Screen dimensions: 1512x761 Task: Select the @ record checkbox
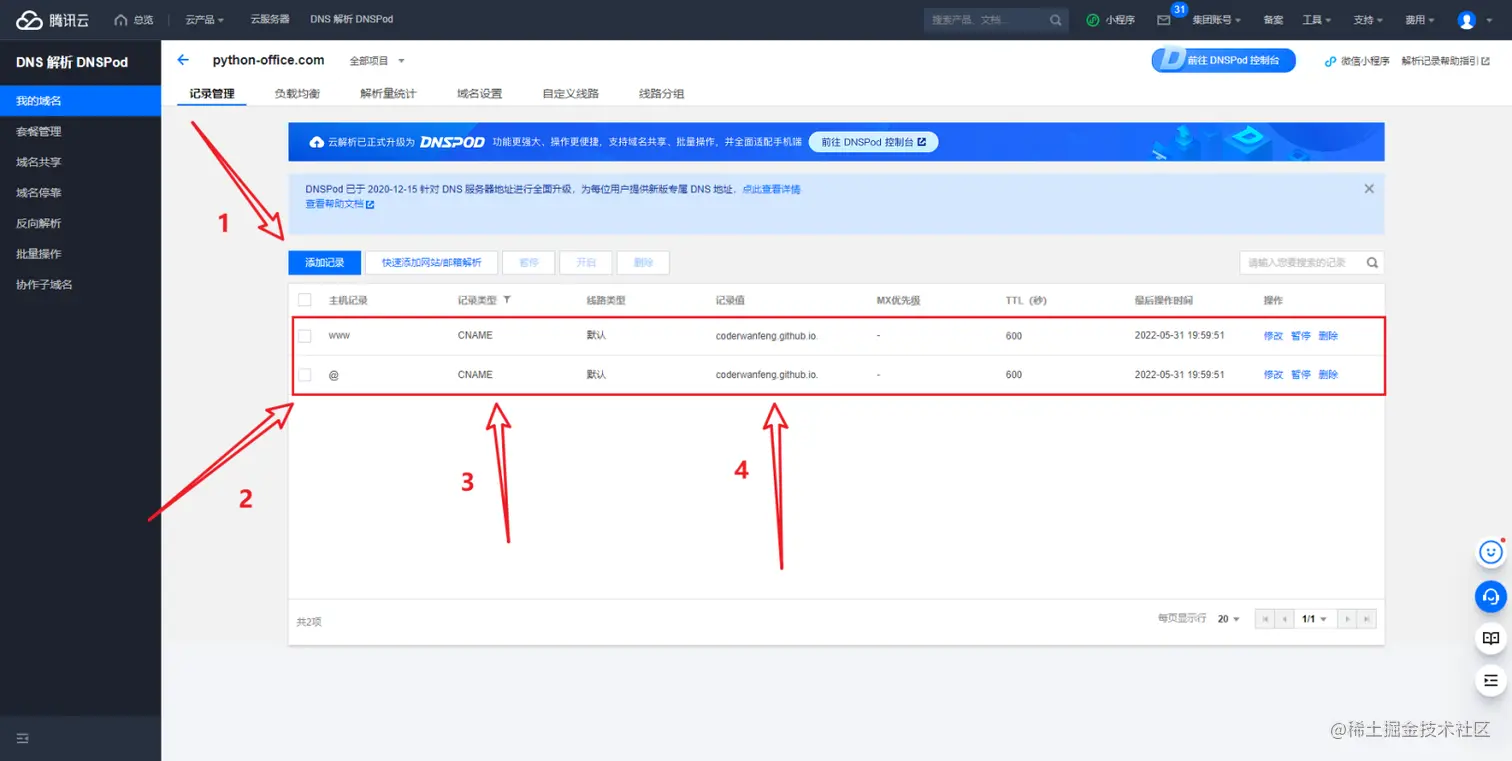tap(305, 375)
